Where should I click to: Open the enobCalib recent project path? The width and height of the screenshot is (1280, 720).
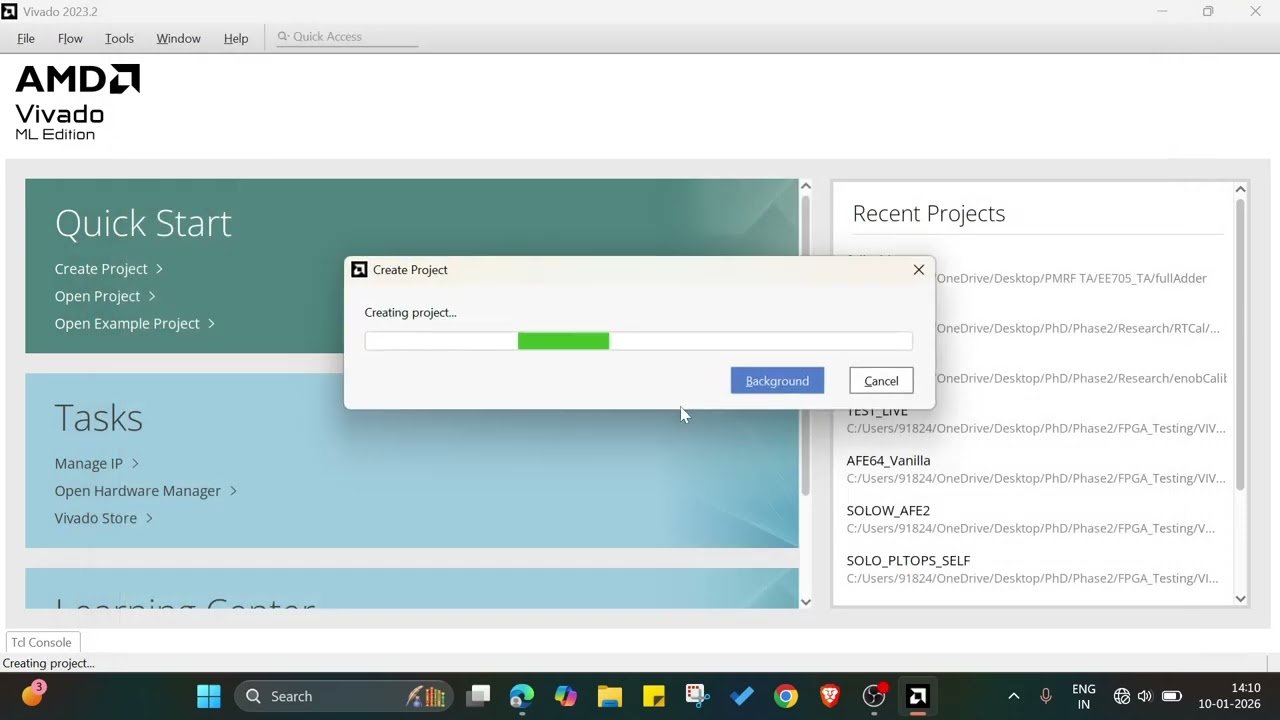point(1080,378)
